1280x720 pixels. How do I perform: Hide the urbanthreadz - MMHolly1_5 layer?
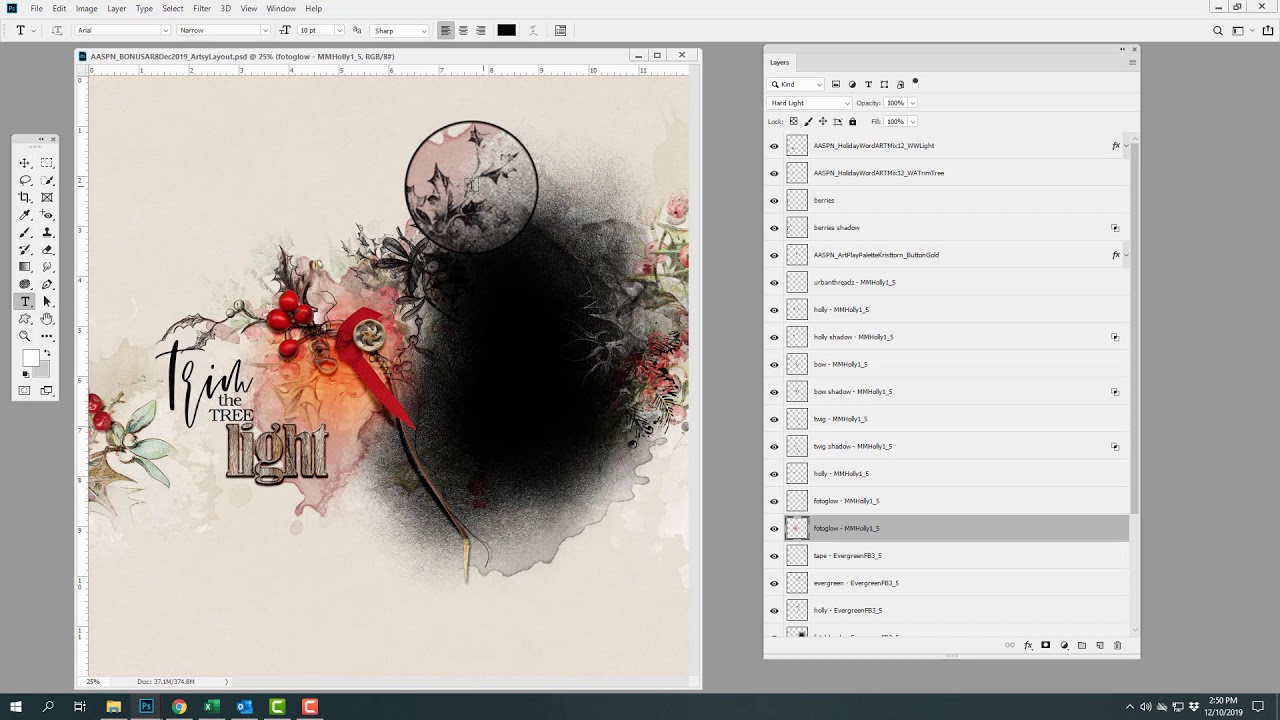[x=774, y=282]
